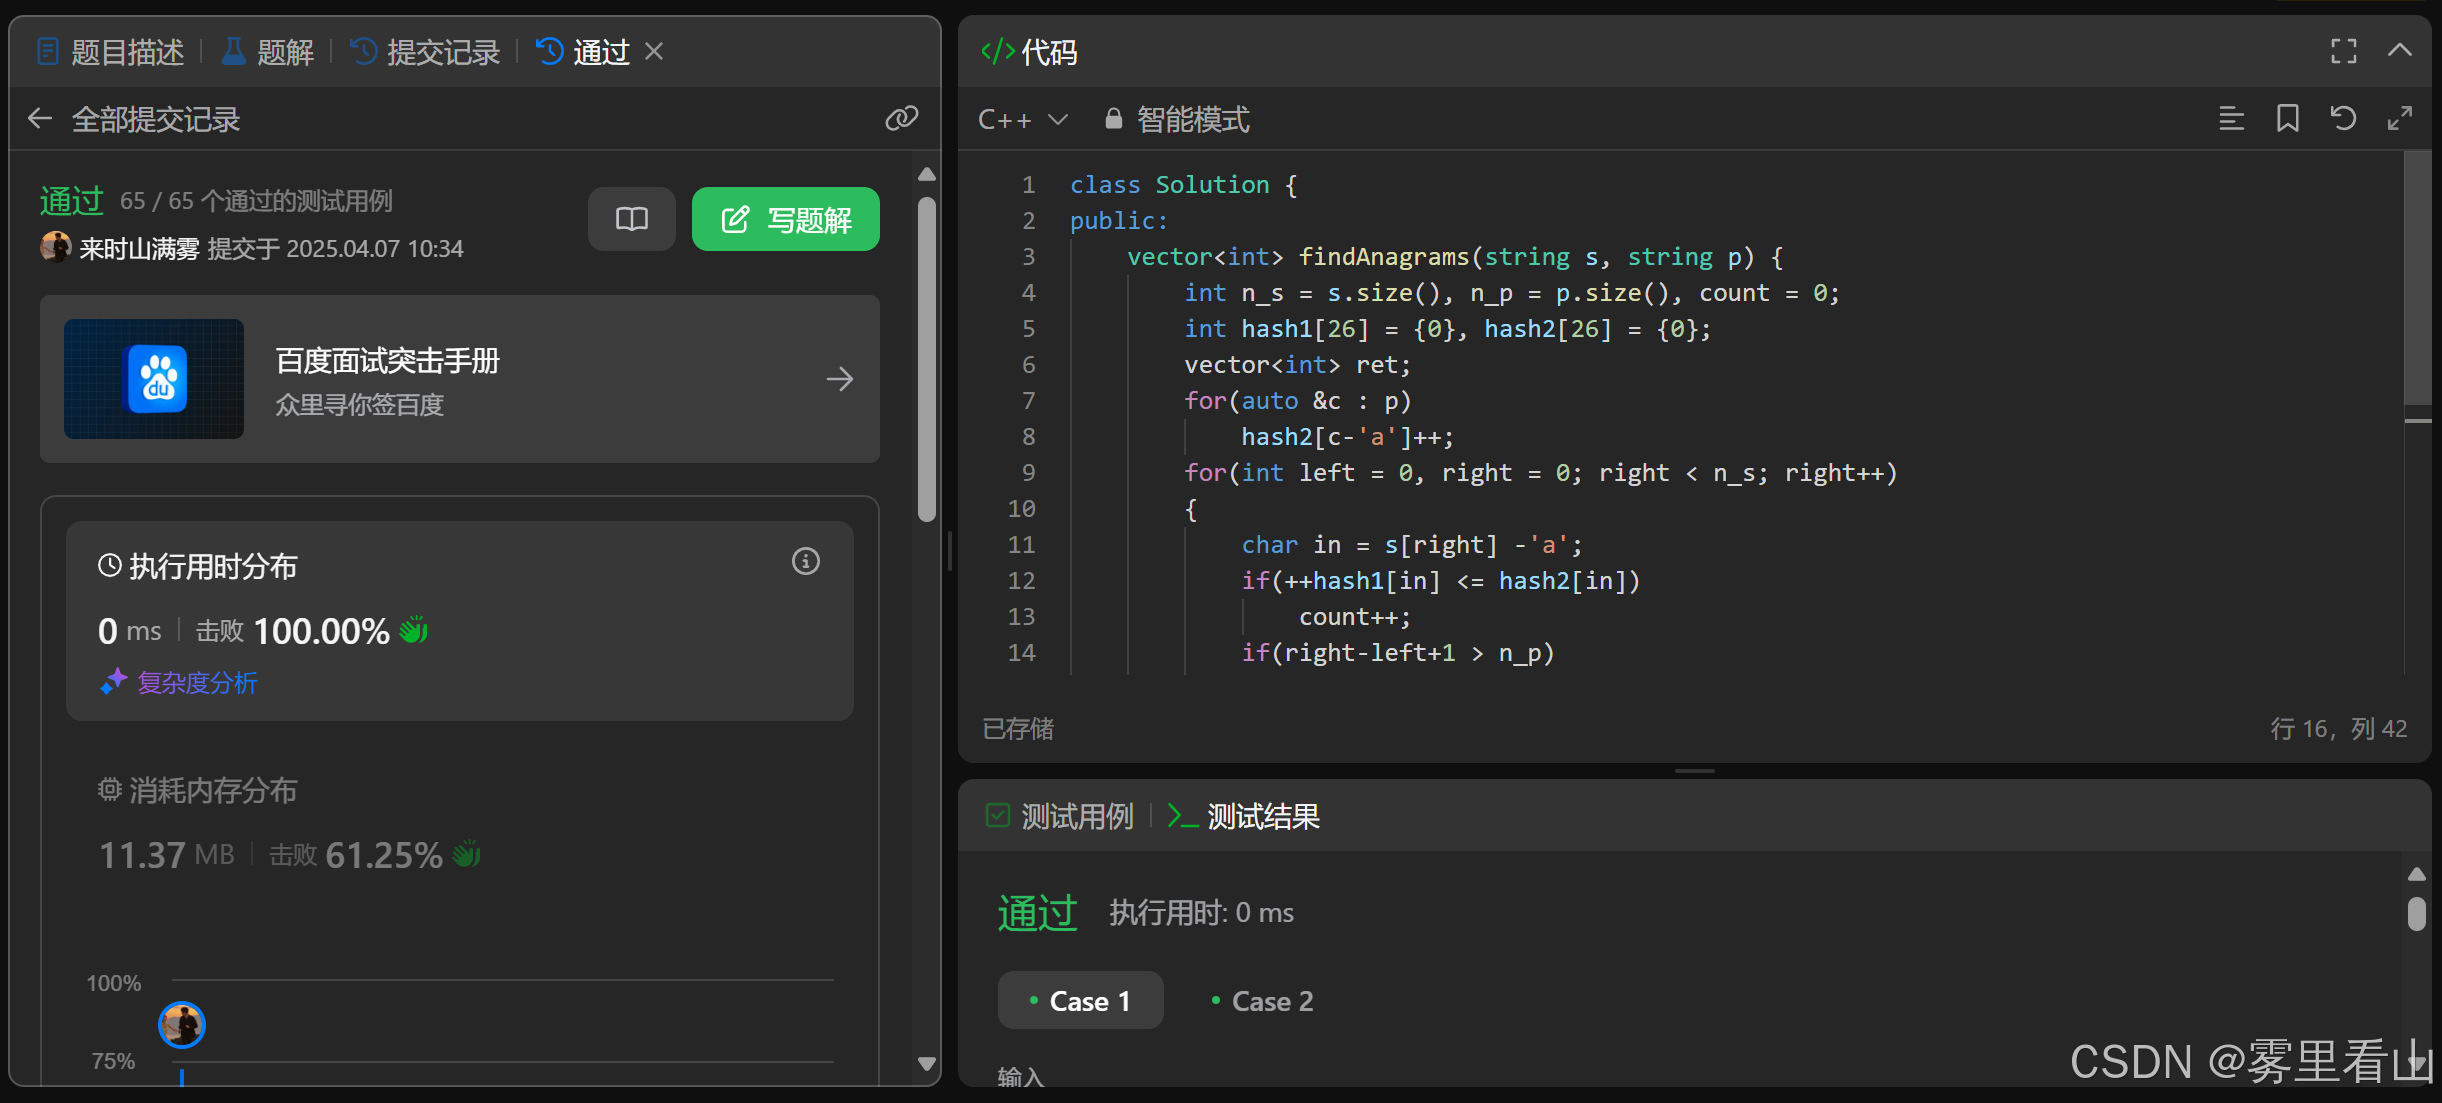Click the copy link icon

(901, 119)
